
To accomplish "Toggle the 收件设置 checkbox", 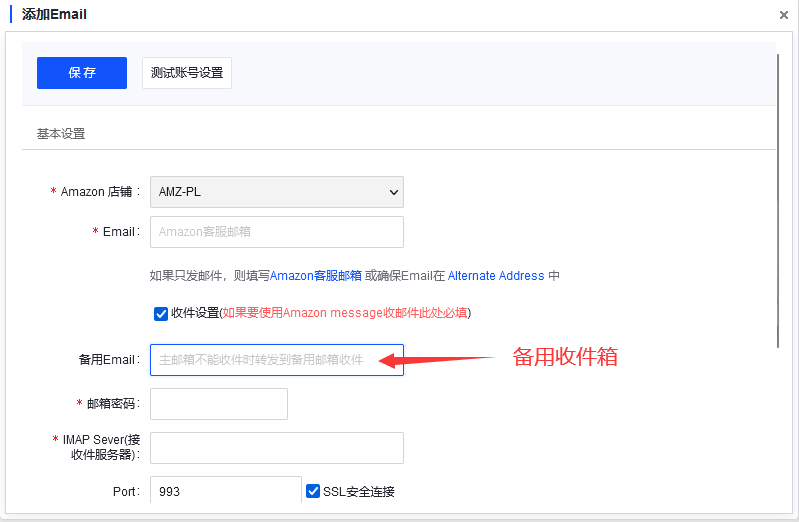I will tap(161, 314).
